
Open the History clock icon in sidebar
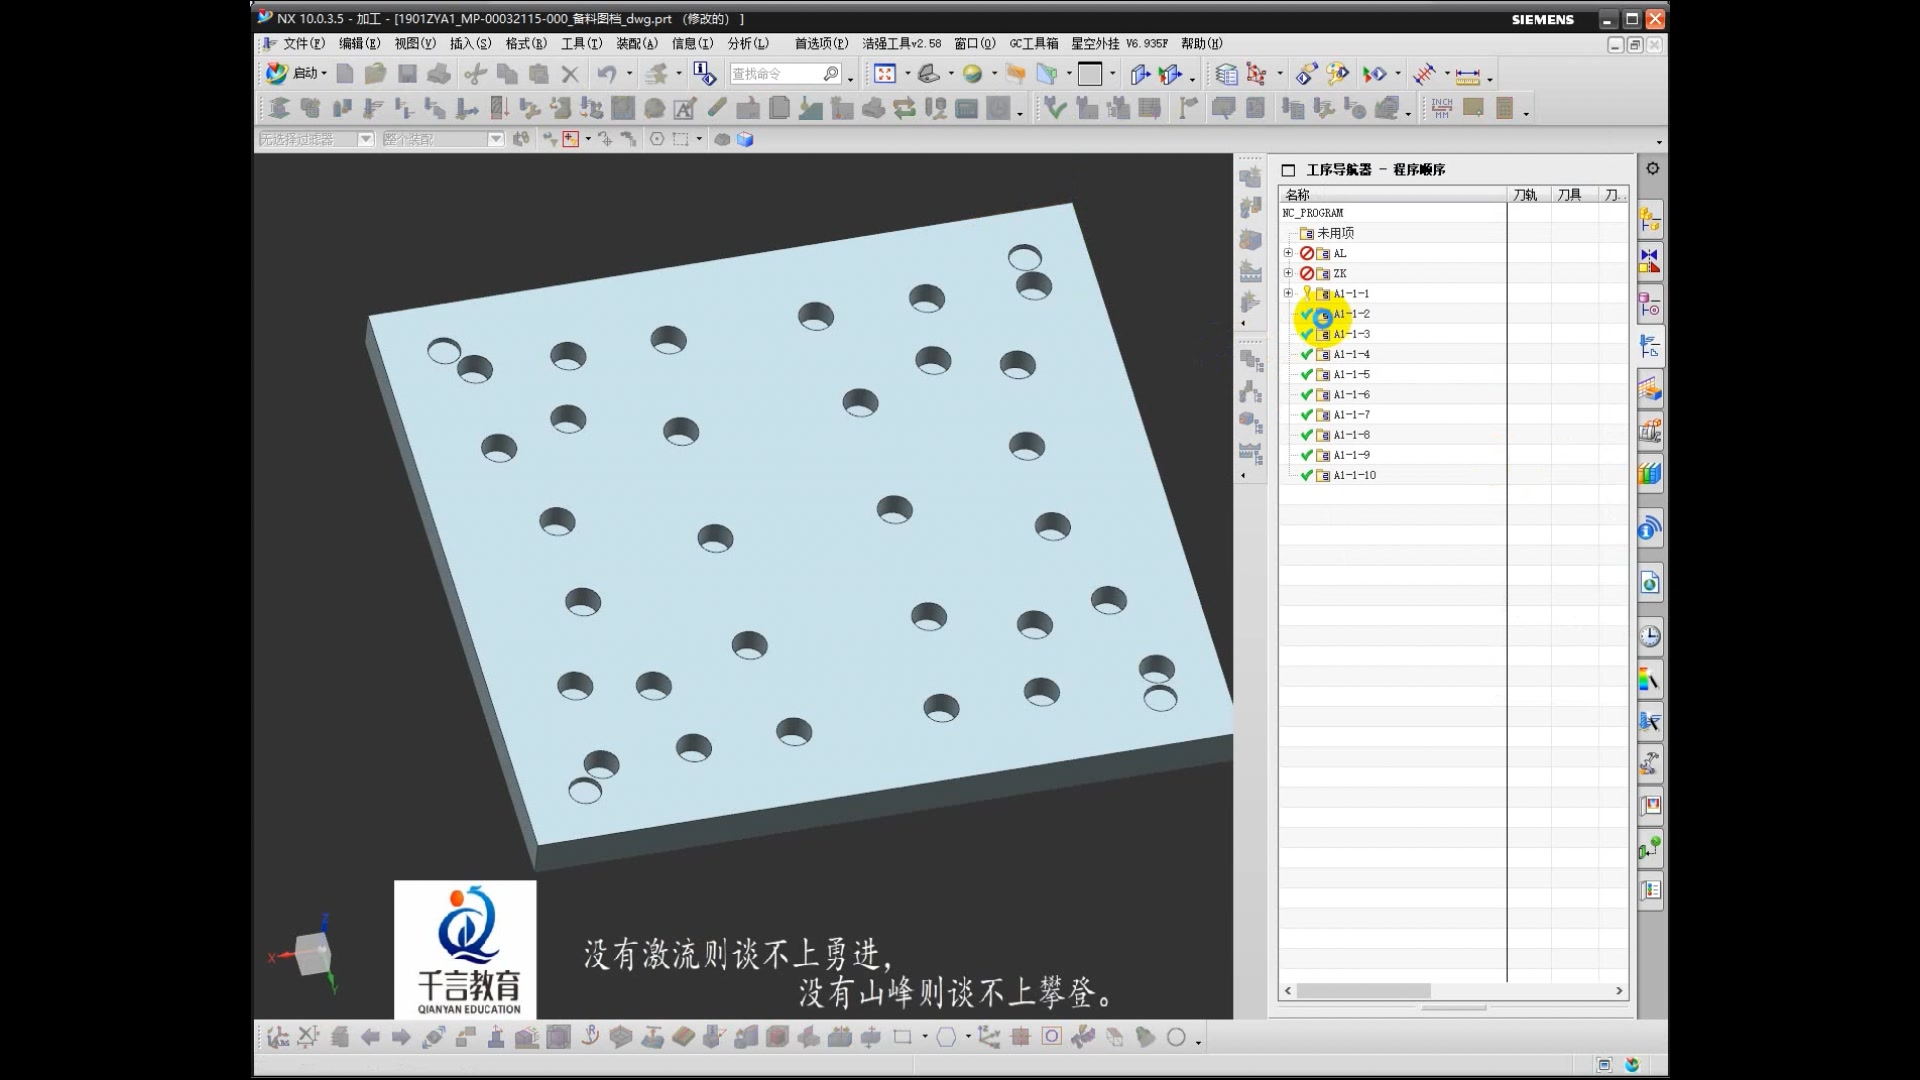point(1650,637)
